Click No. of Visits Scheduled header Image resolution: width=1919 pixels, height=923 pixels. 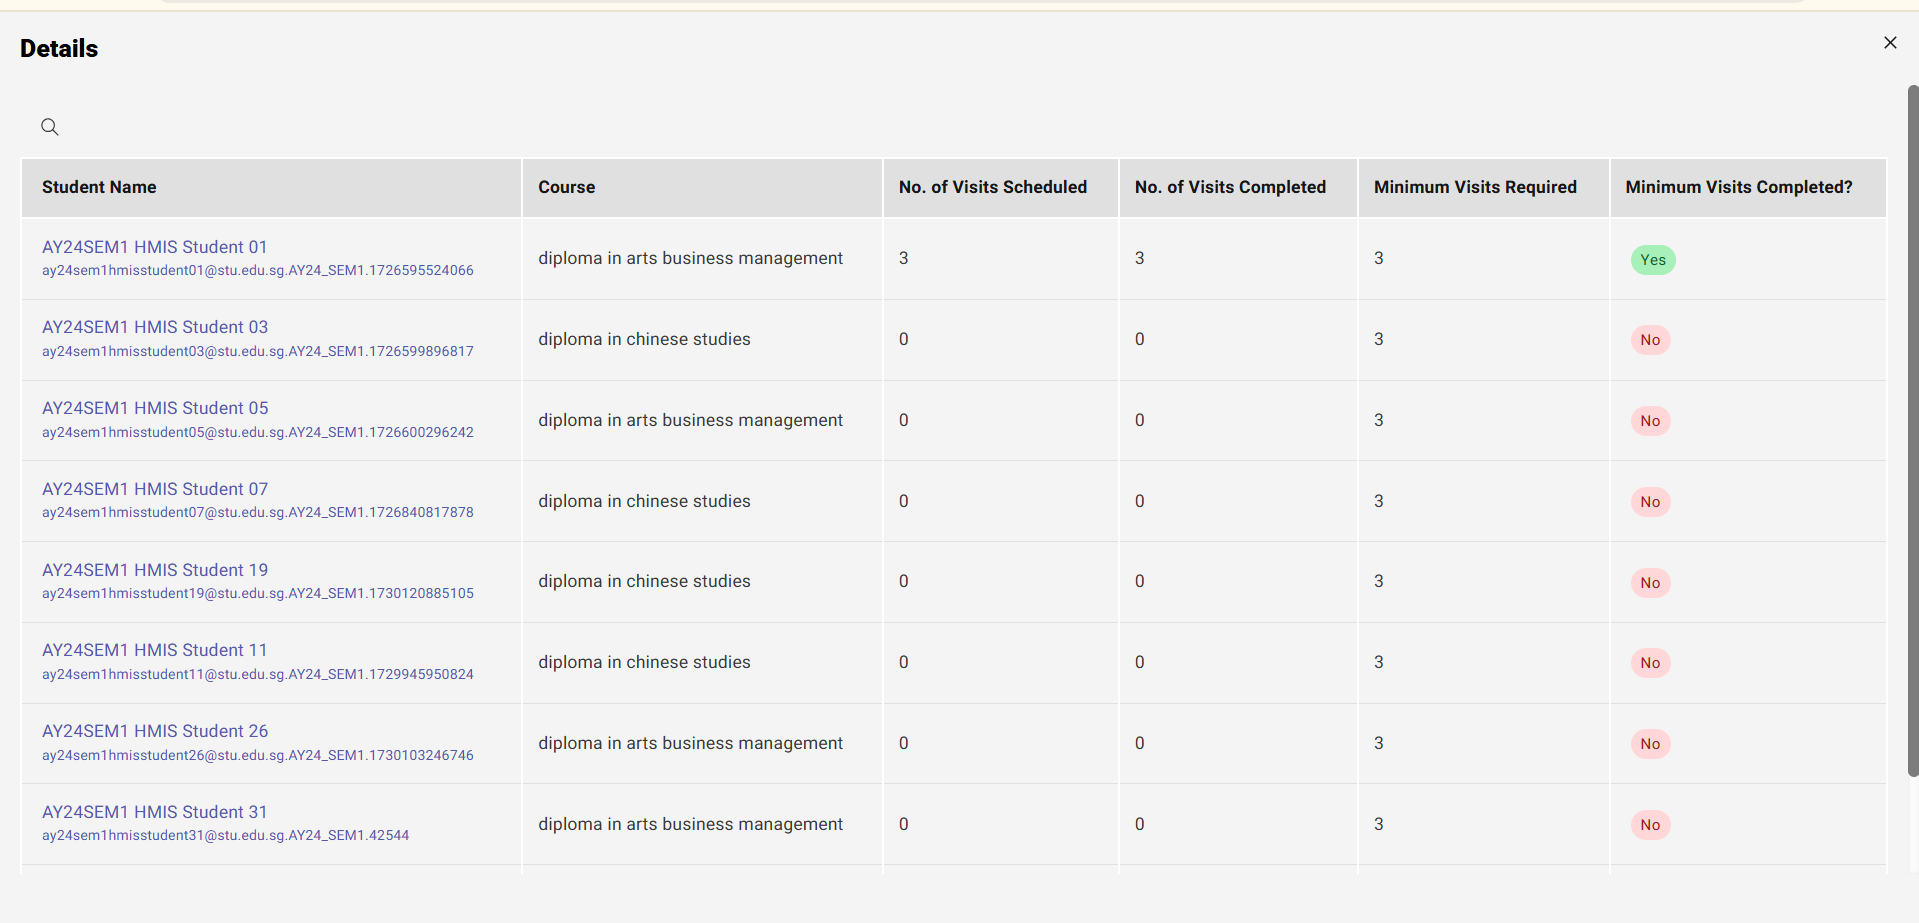click(x=992, y=187)
